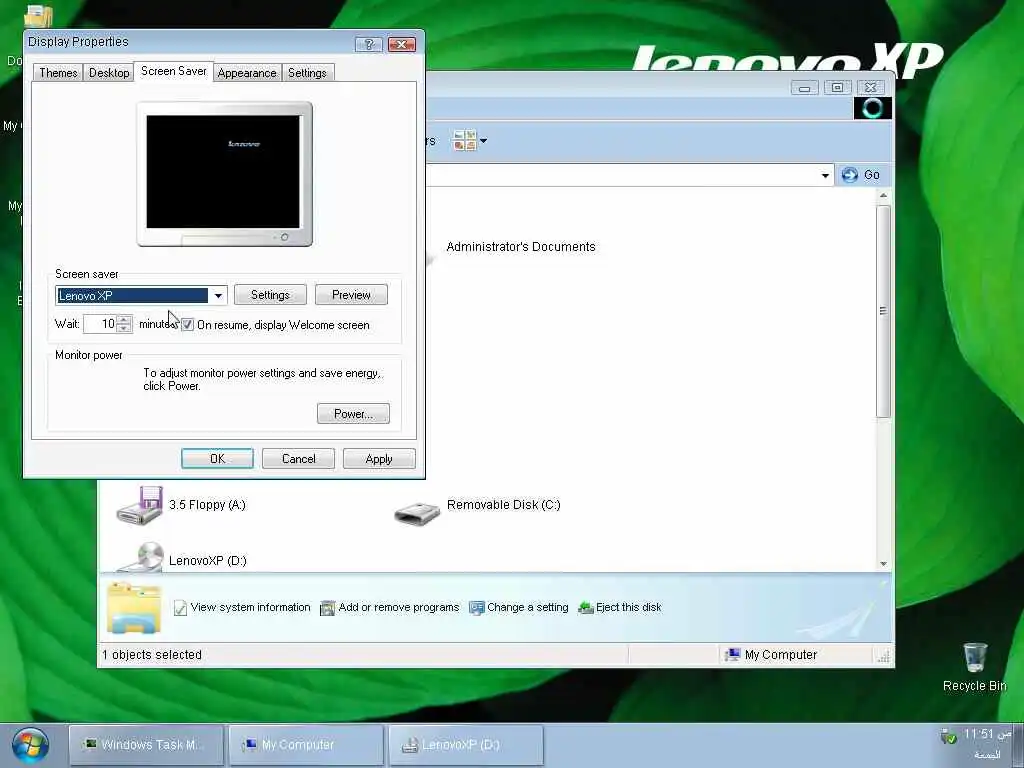Click the Change a setting link
The width and height of the screenshot is (1024, 768).
pos(528,607)
